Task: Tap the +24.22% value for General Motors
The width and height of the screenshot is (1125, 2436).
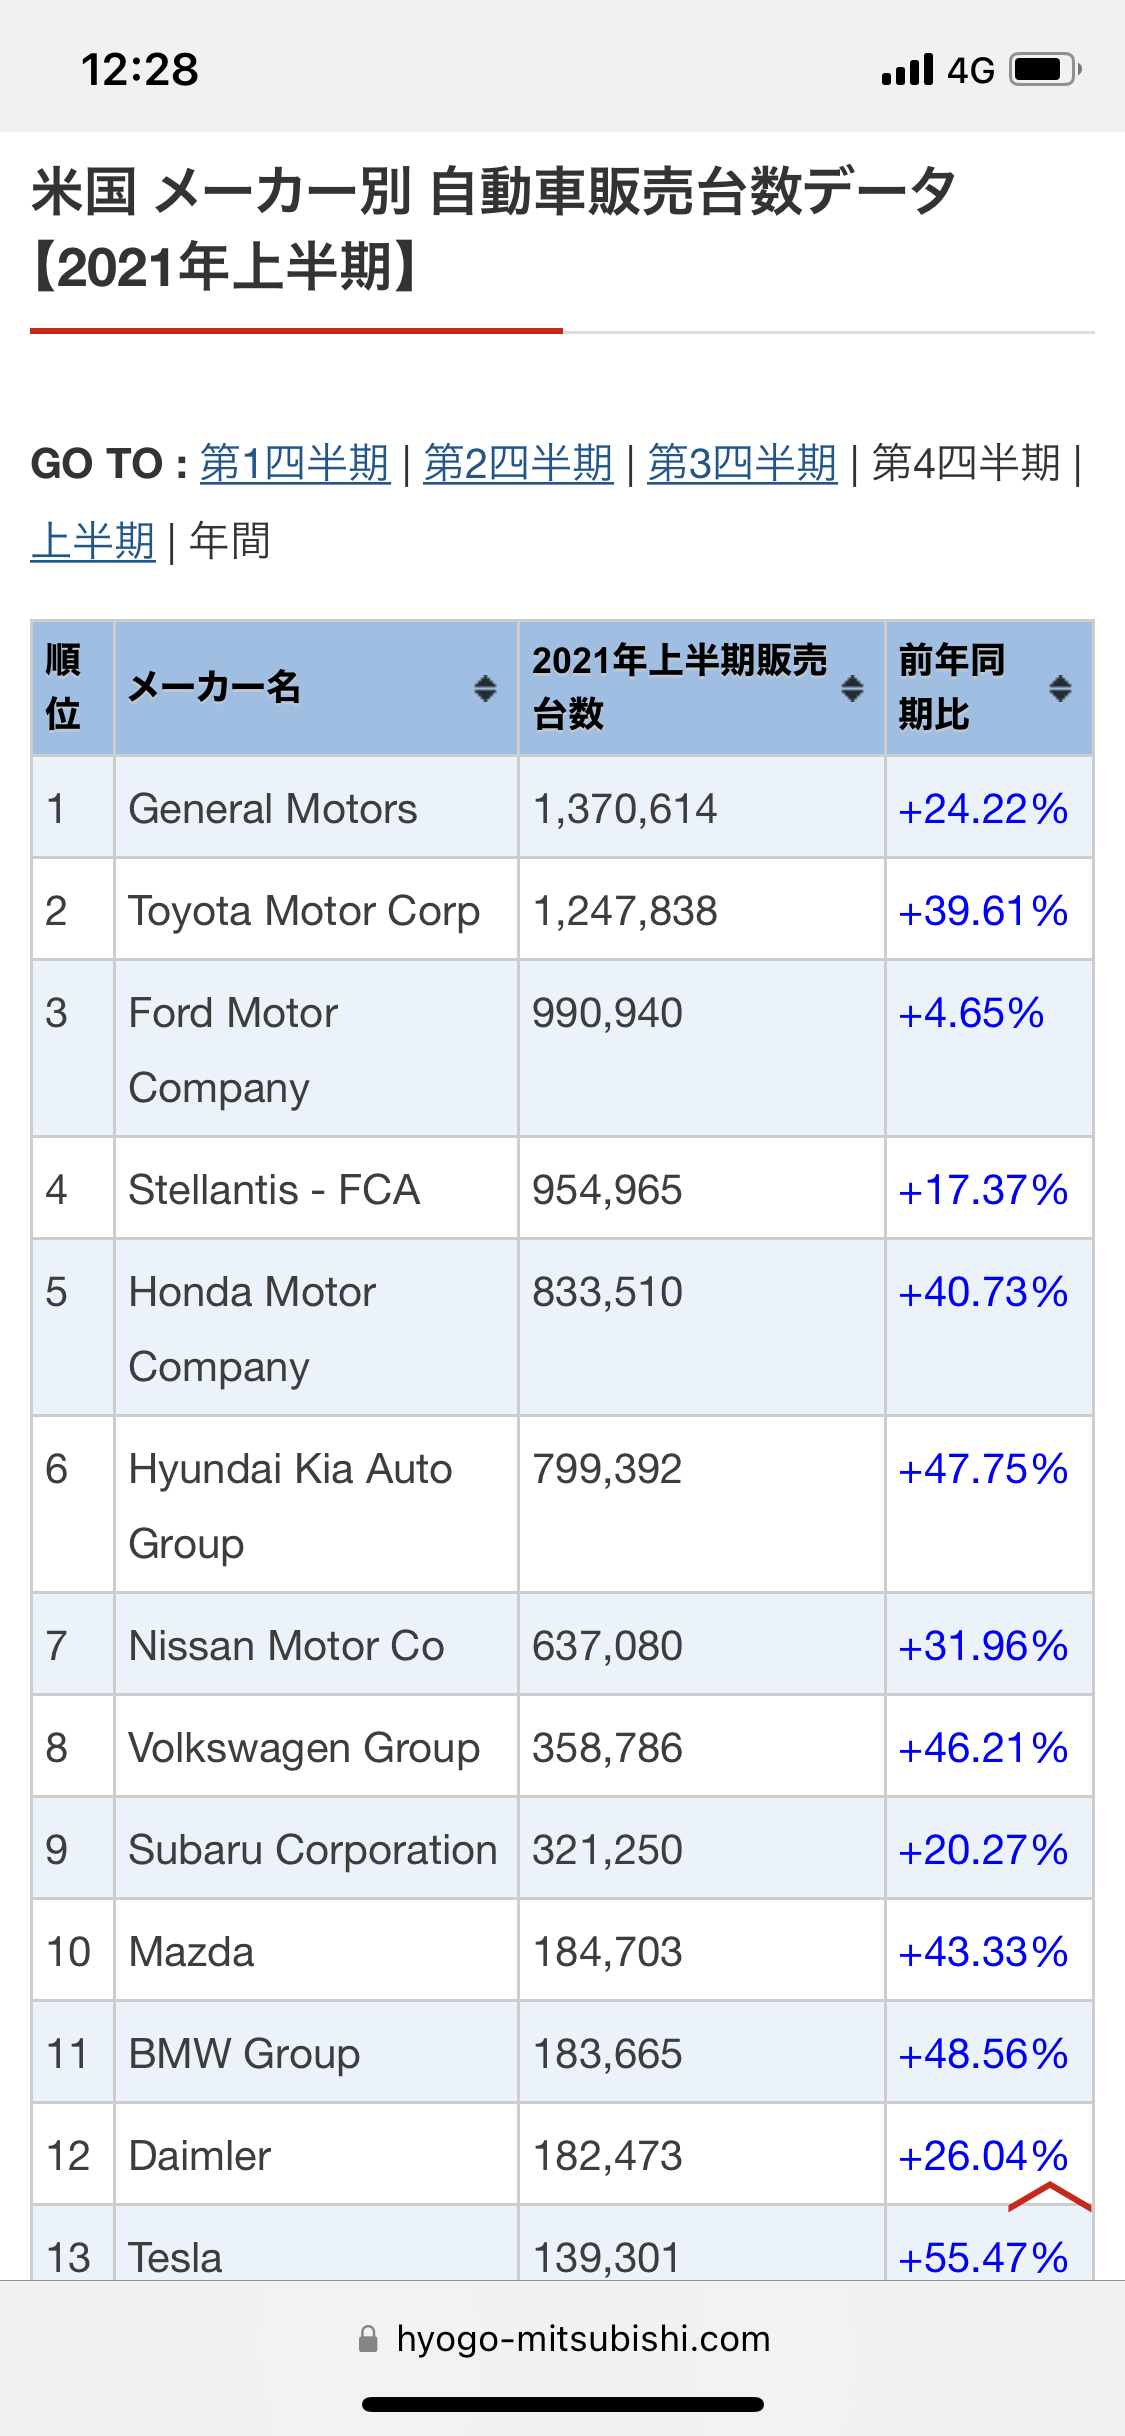Action: coord(983,809)
